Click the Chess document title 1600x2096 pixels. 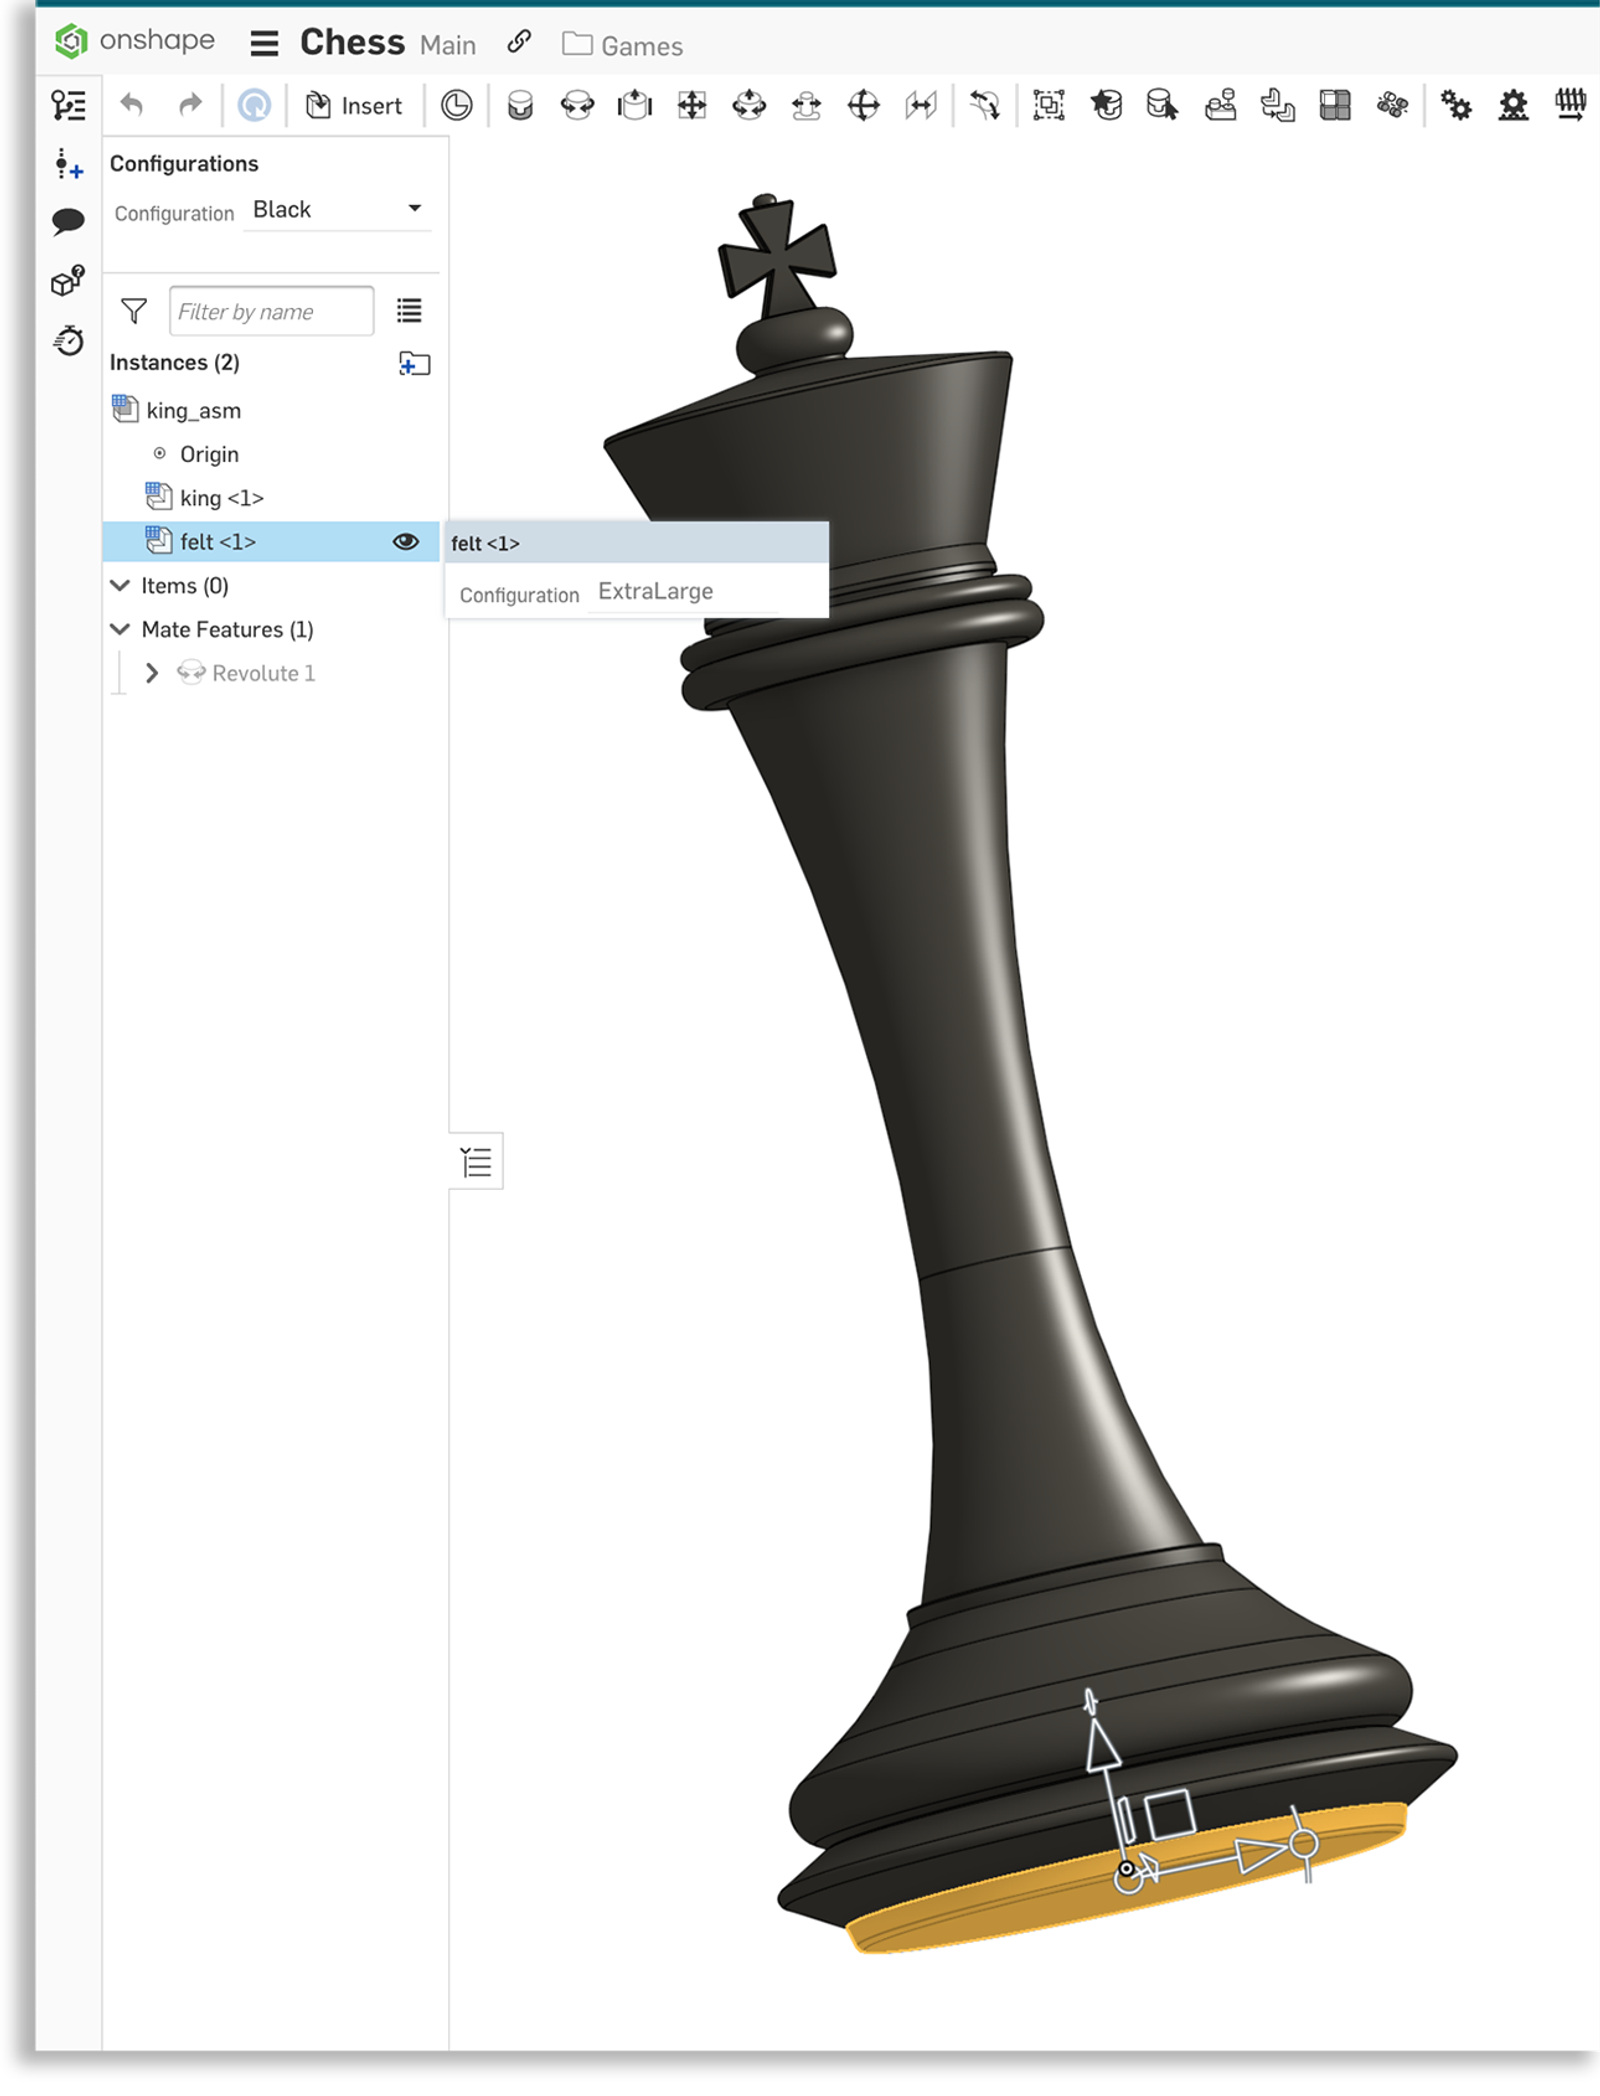pyautogui.click(x=352, y=41)
